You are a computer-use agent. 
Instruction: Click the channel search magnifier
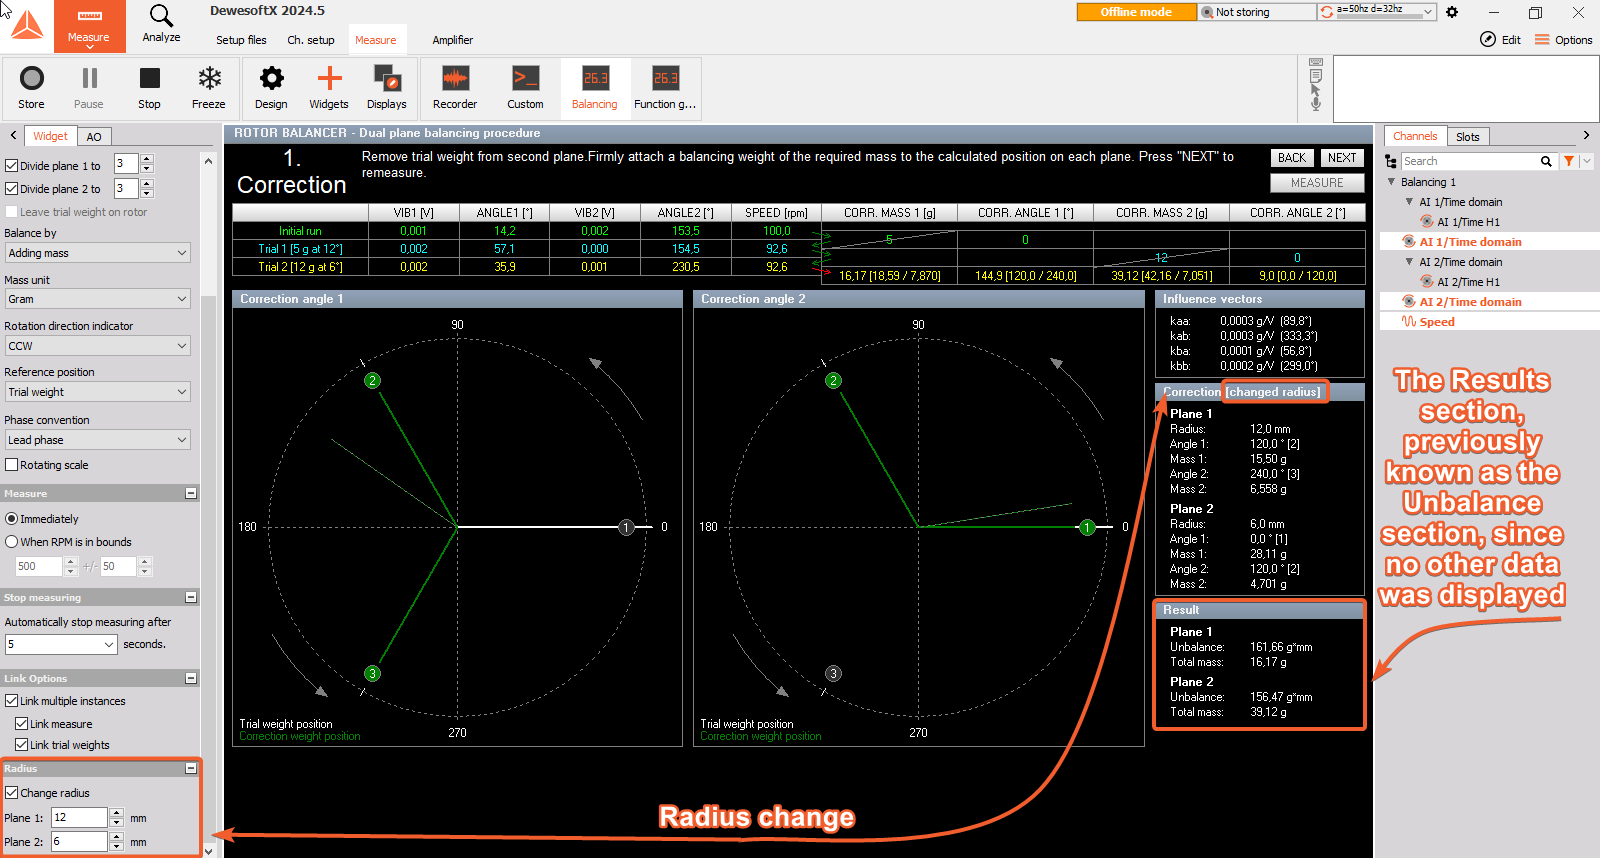[1546, 161]
